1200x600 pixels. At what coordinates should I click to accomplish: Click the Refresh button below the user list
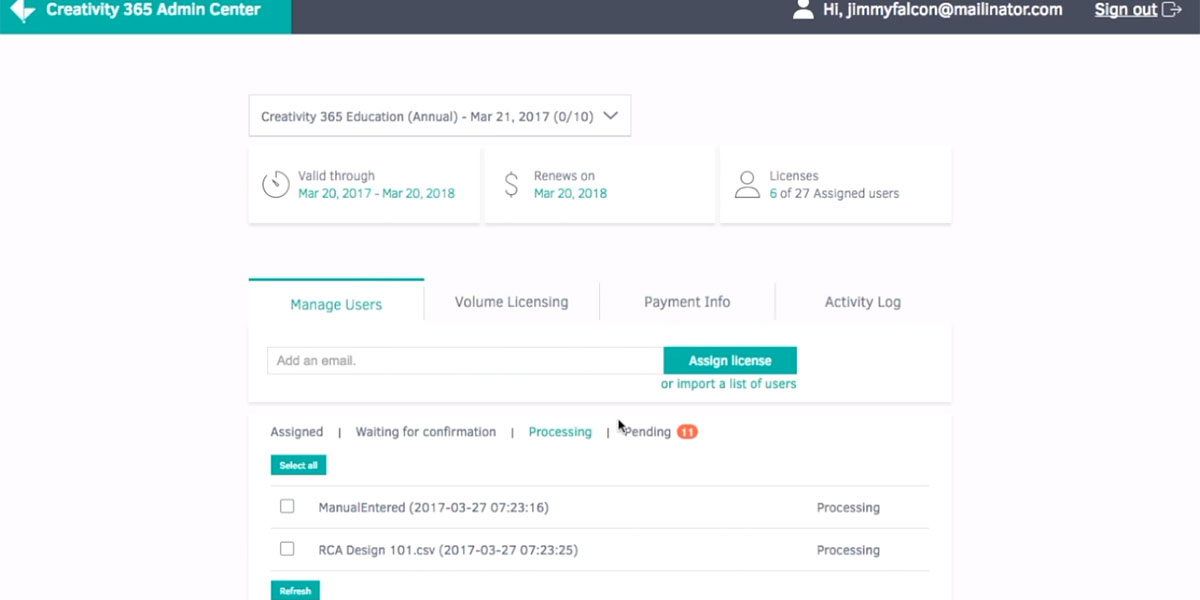click(295, 590)
